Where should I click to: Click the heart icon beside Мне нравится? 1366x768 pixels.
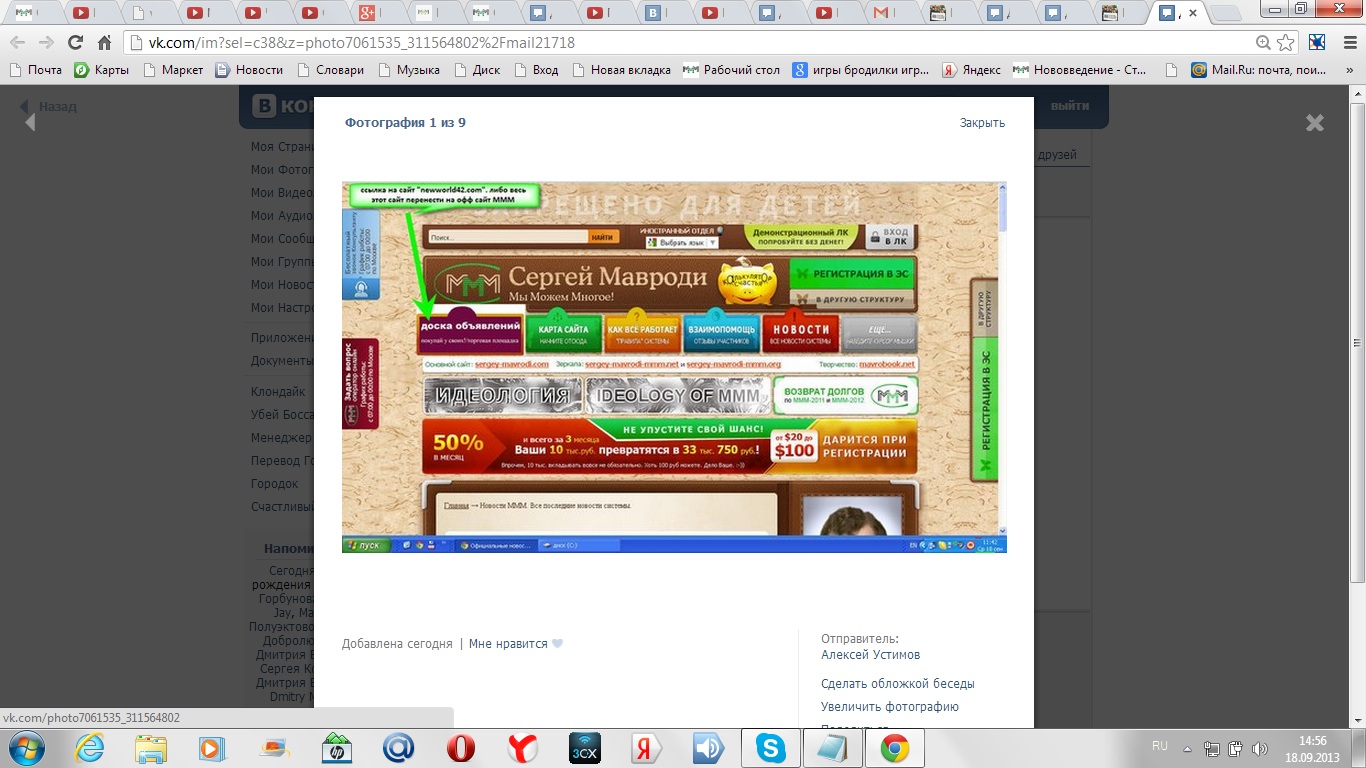(558, 644)
